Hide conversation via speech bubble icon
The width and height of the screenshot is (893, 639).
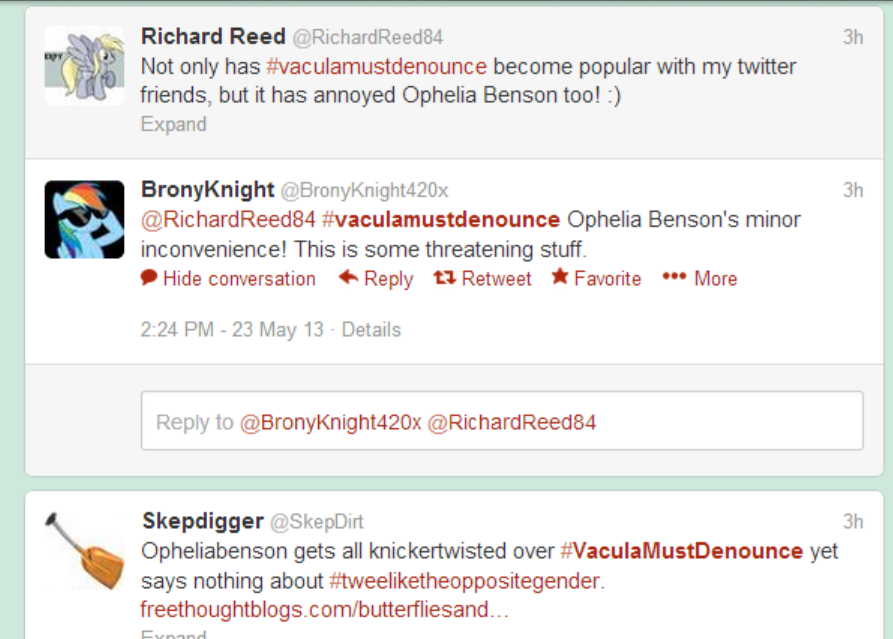[x=149, y=278]
